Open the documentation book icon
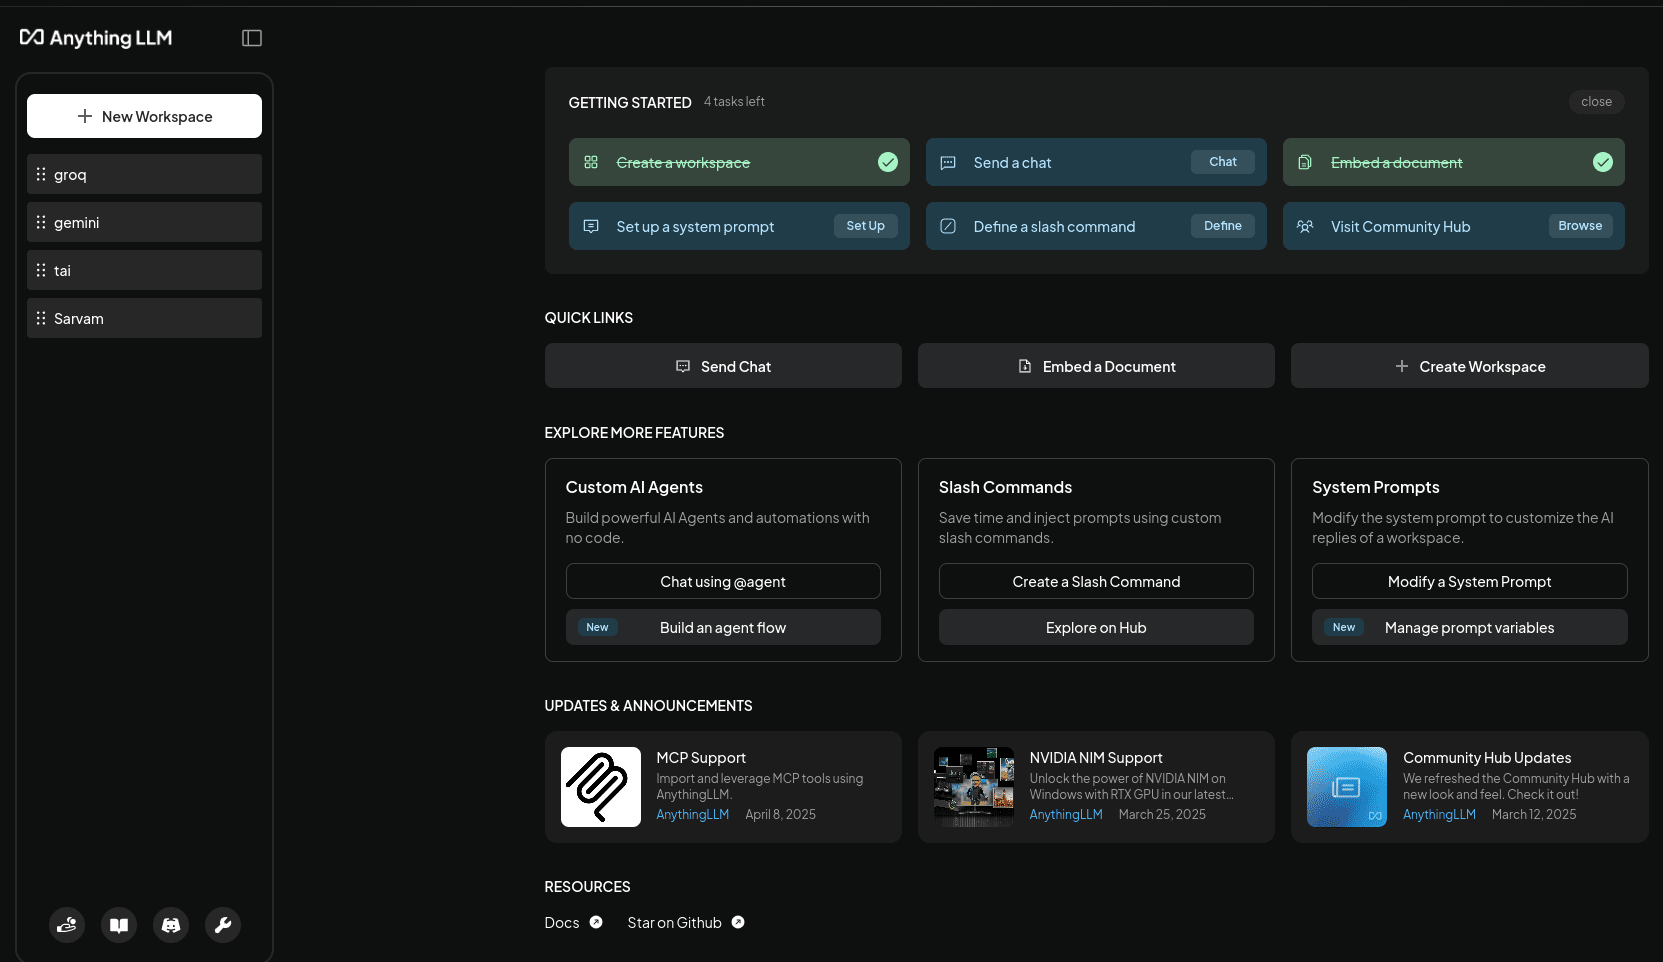1663x962 pixels. [119, 925]
